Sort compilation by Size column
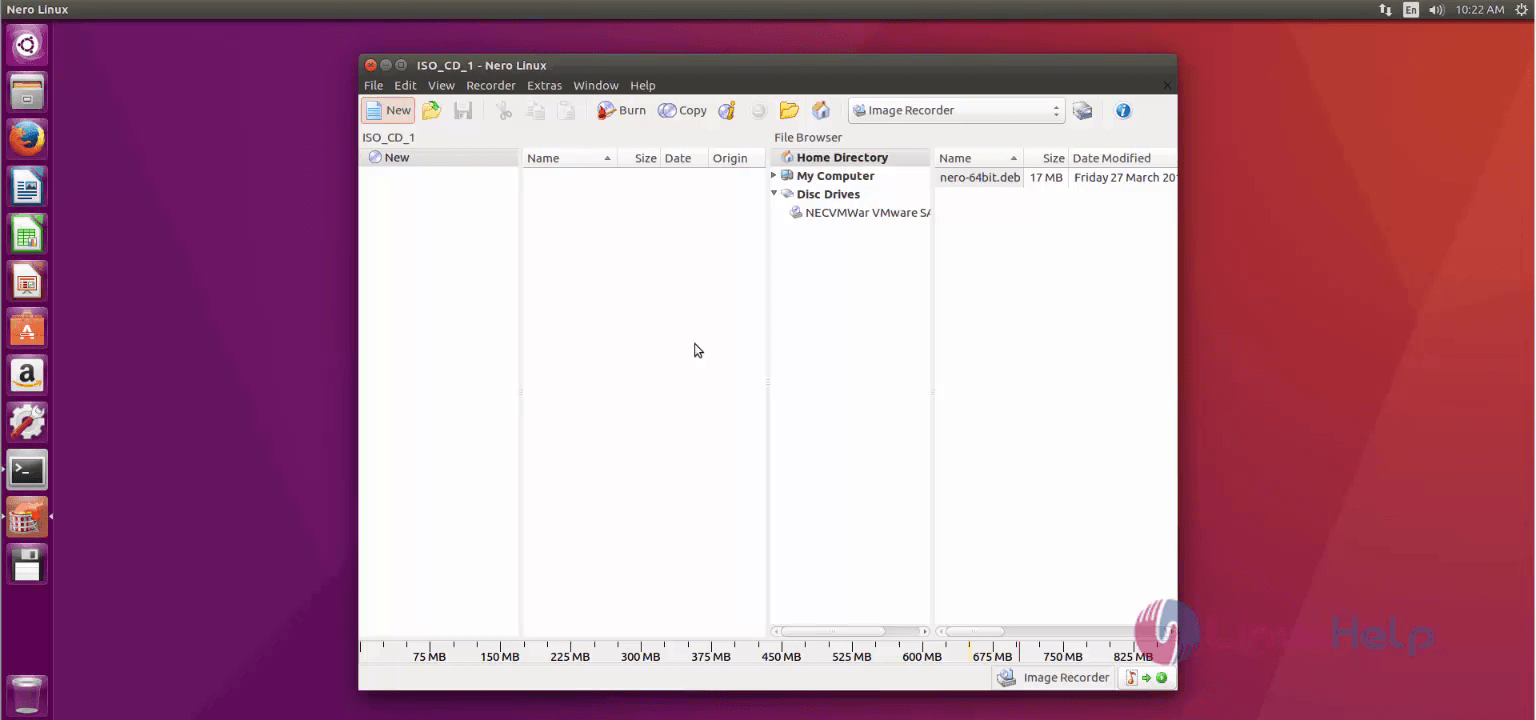This screenshot has height=720, width=1536. click(x=639, y=158)
